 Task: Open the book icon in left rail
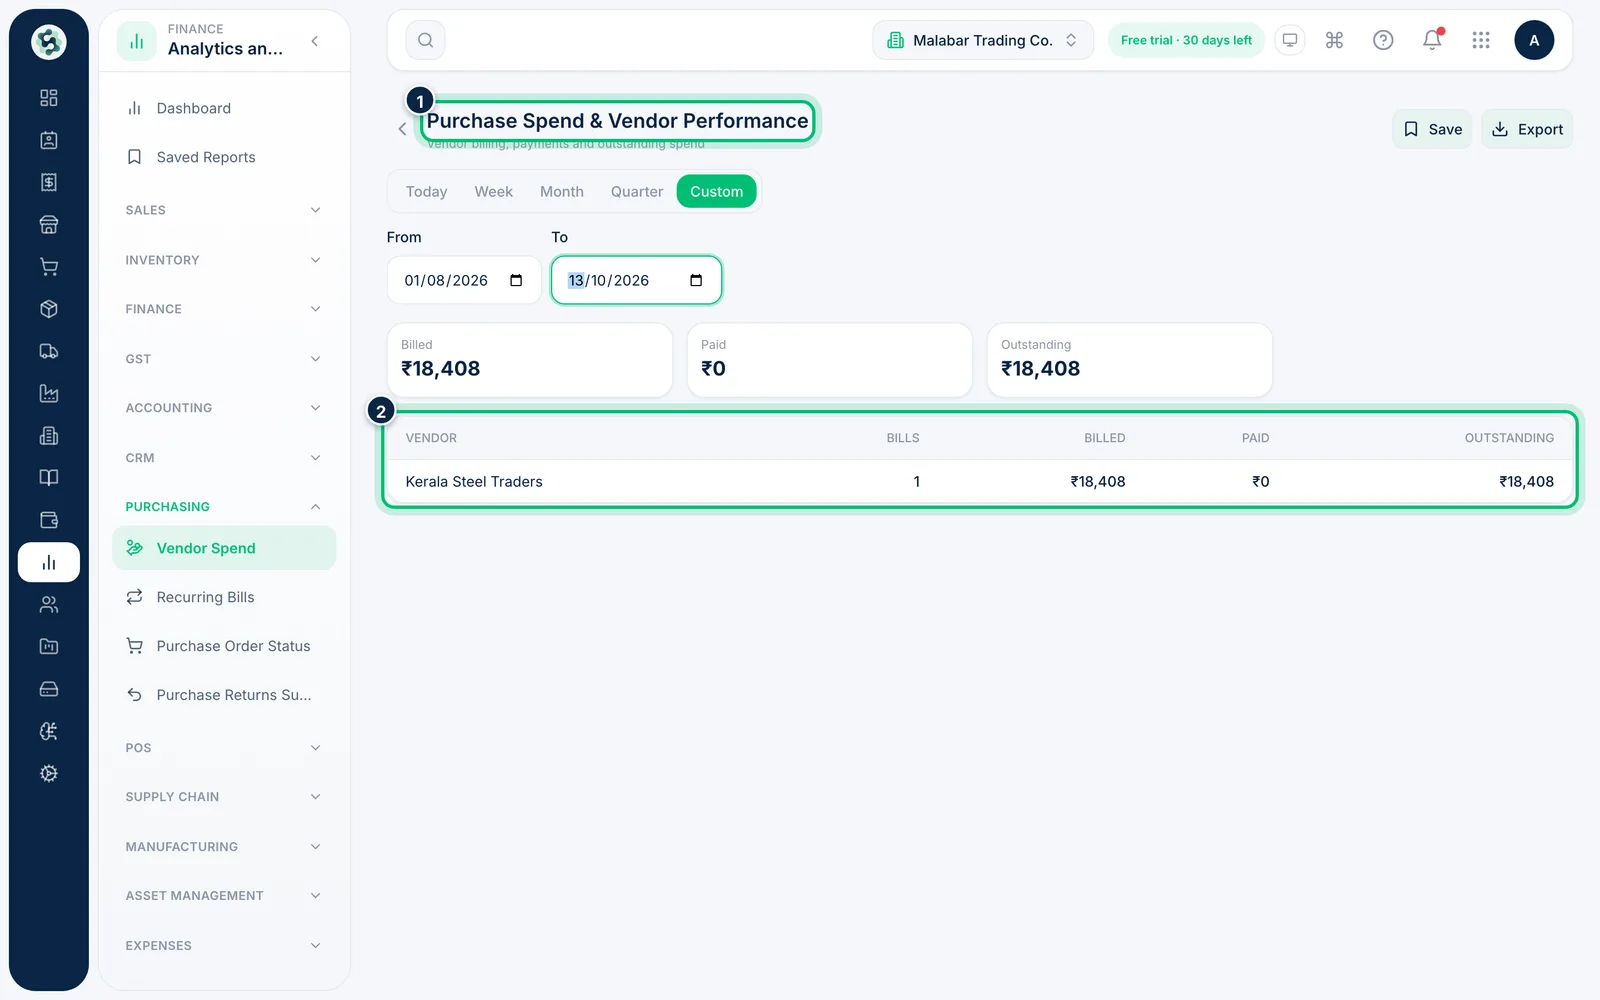(49, 478)
